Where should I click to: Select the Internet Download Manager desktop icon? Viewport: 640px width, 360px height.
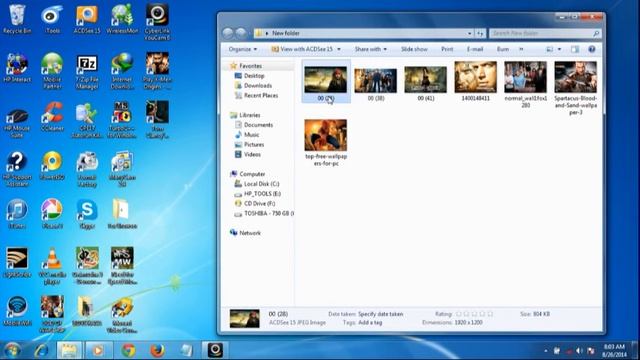click(122, 71)
